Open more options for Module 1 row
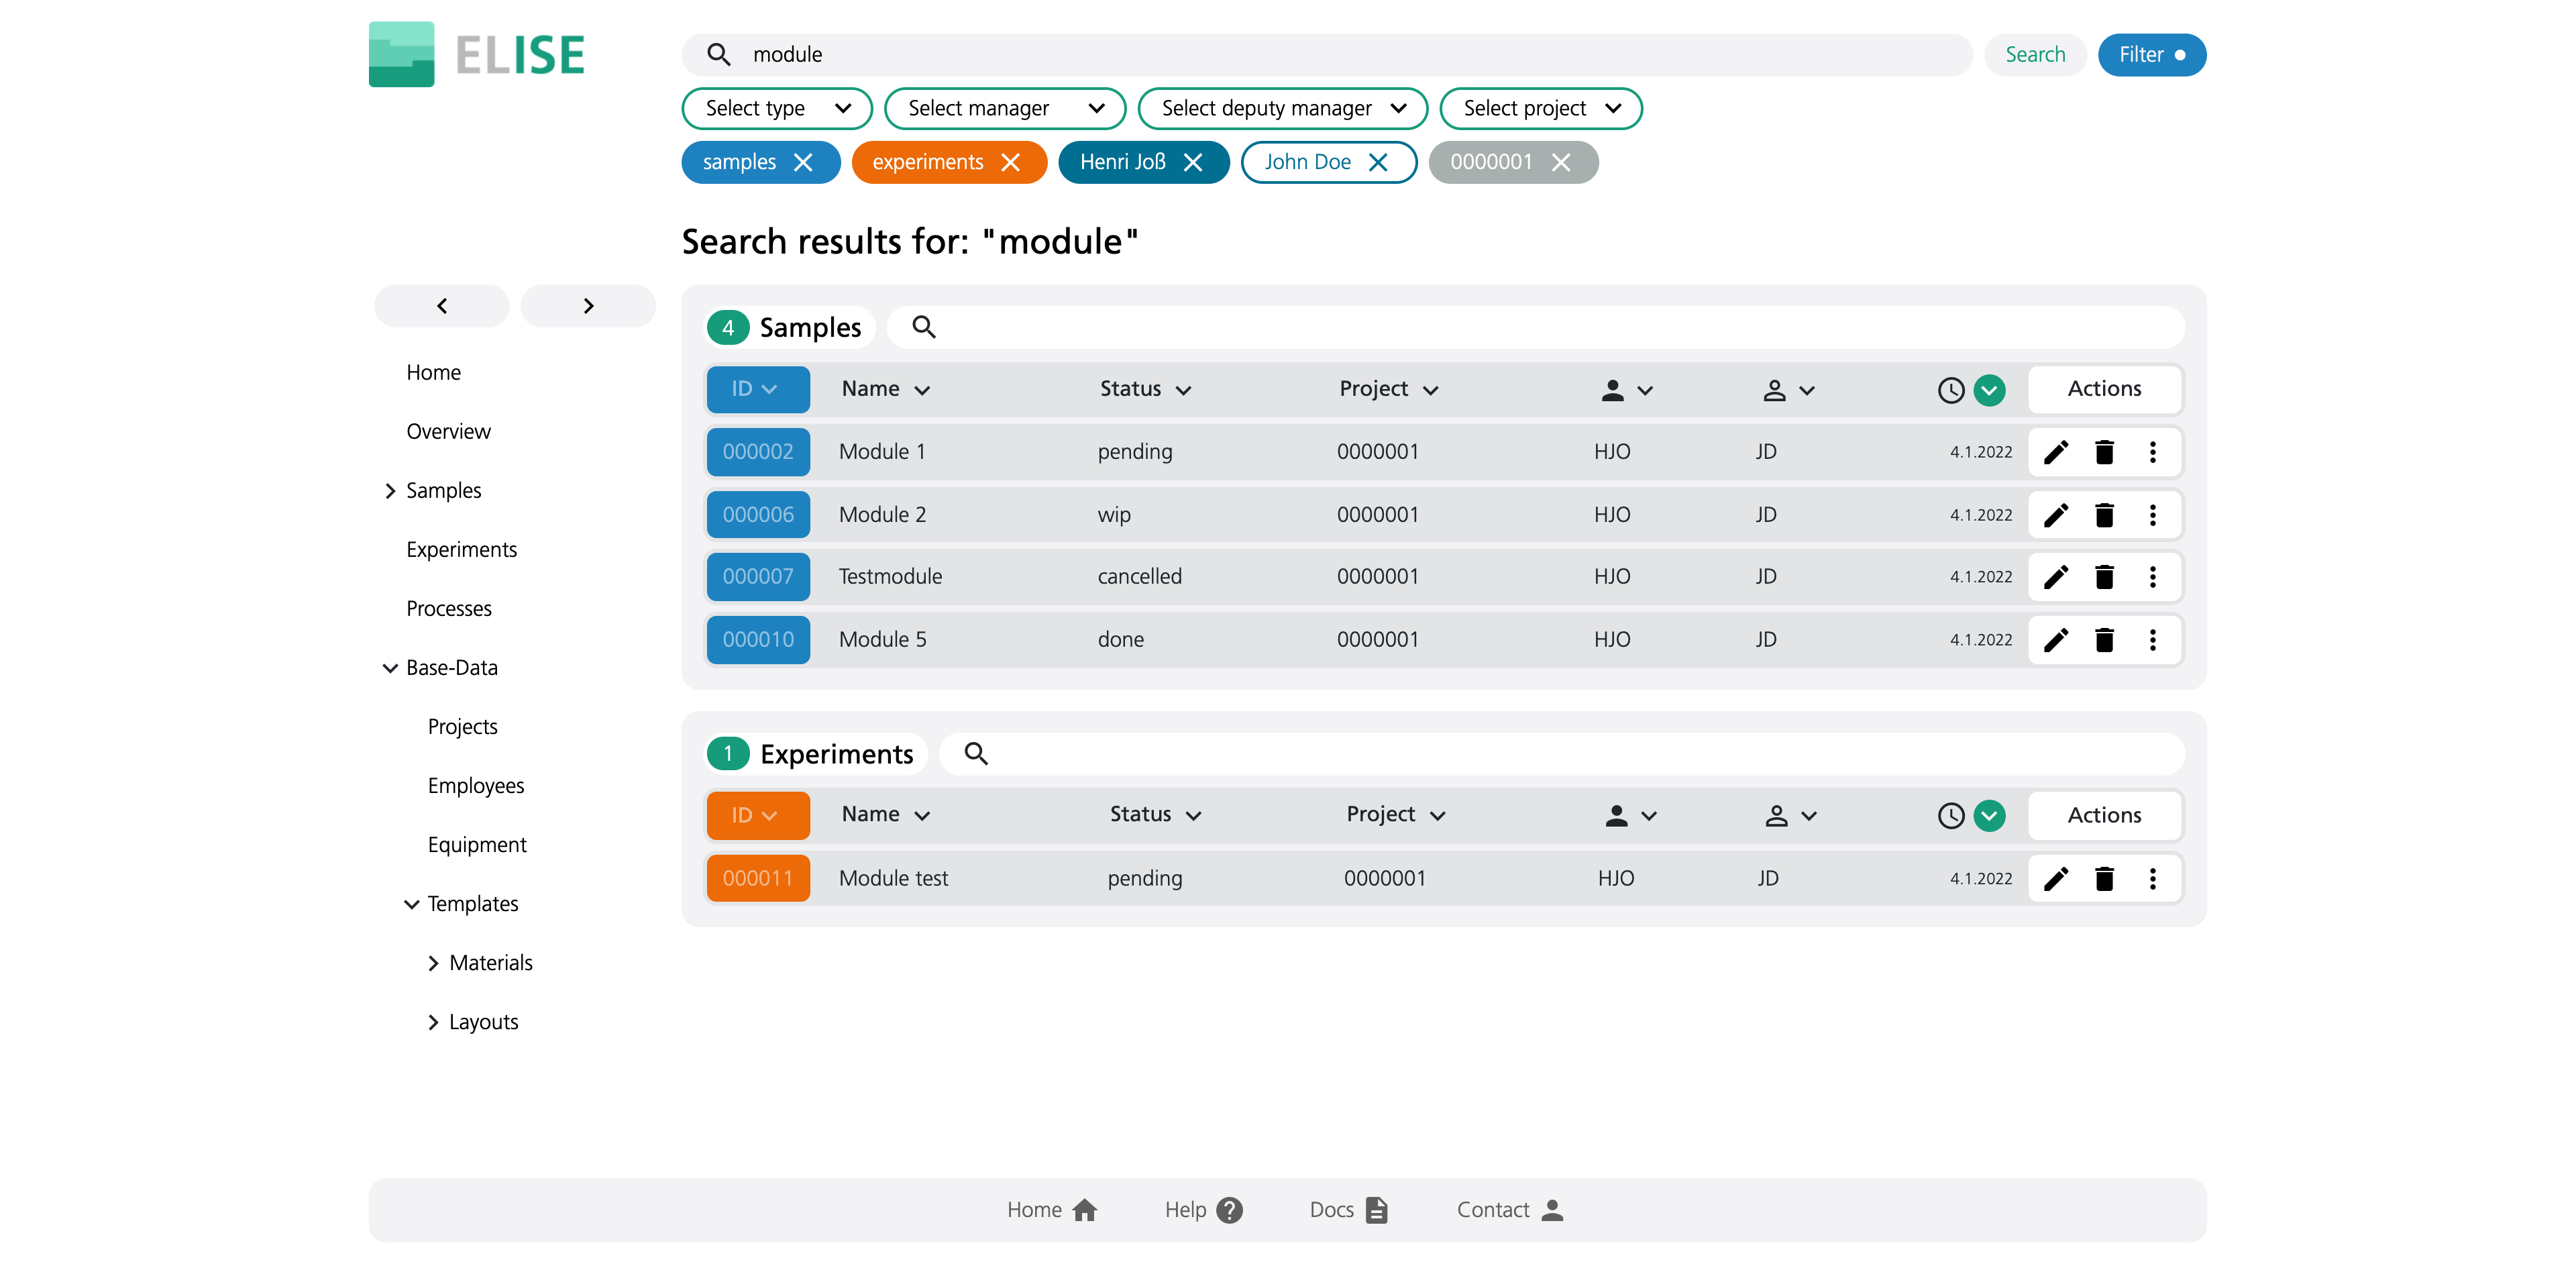Screen dimensions: 2576x1264 2153,452
